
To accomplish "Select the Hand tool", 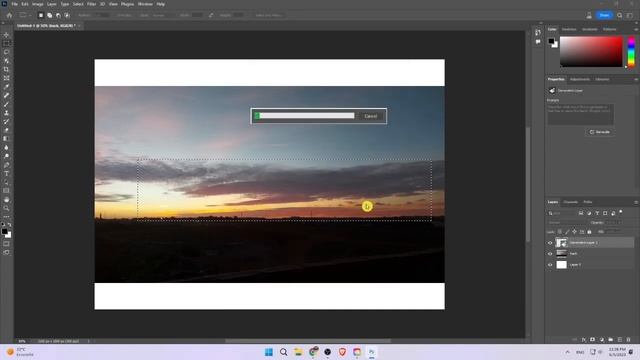I will coord(6,200).
